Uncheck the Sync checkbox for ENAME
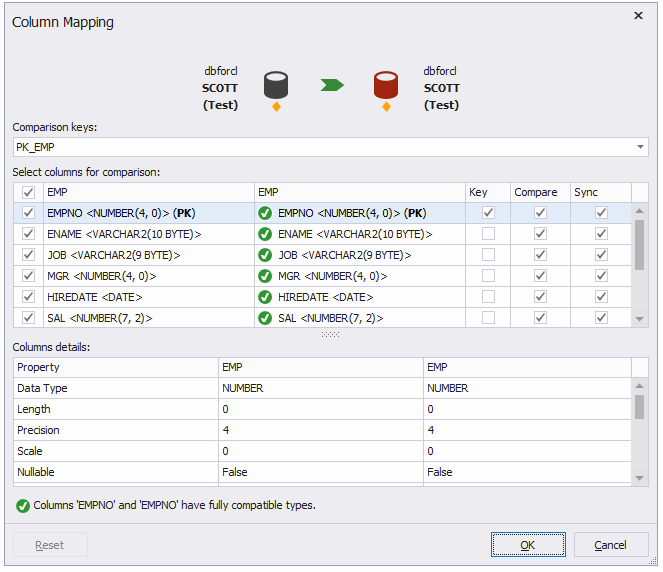Screen dimensions: 663x572 pos(601,234)
